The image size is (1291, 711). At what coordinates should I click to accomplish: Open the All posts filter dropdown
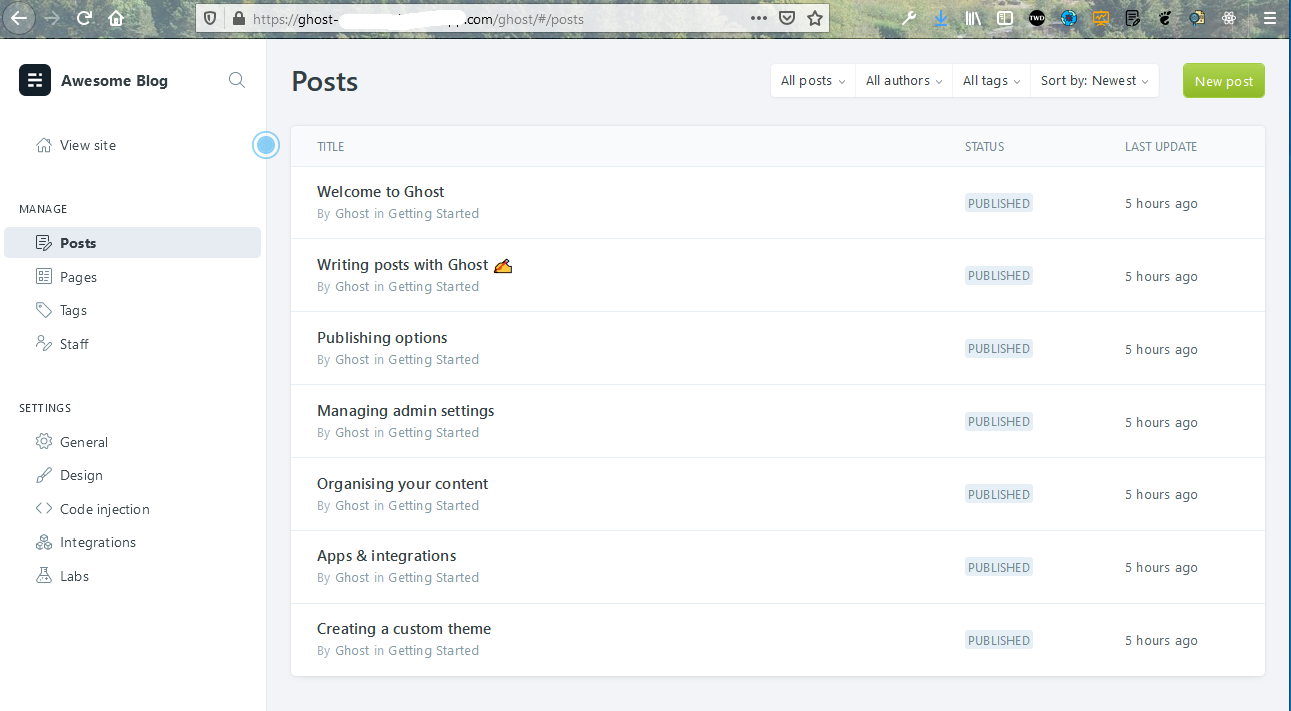(x=813, y=81)
